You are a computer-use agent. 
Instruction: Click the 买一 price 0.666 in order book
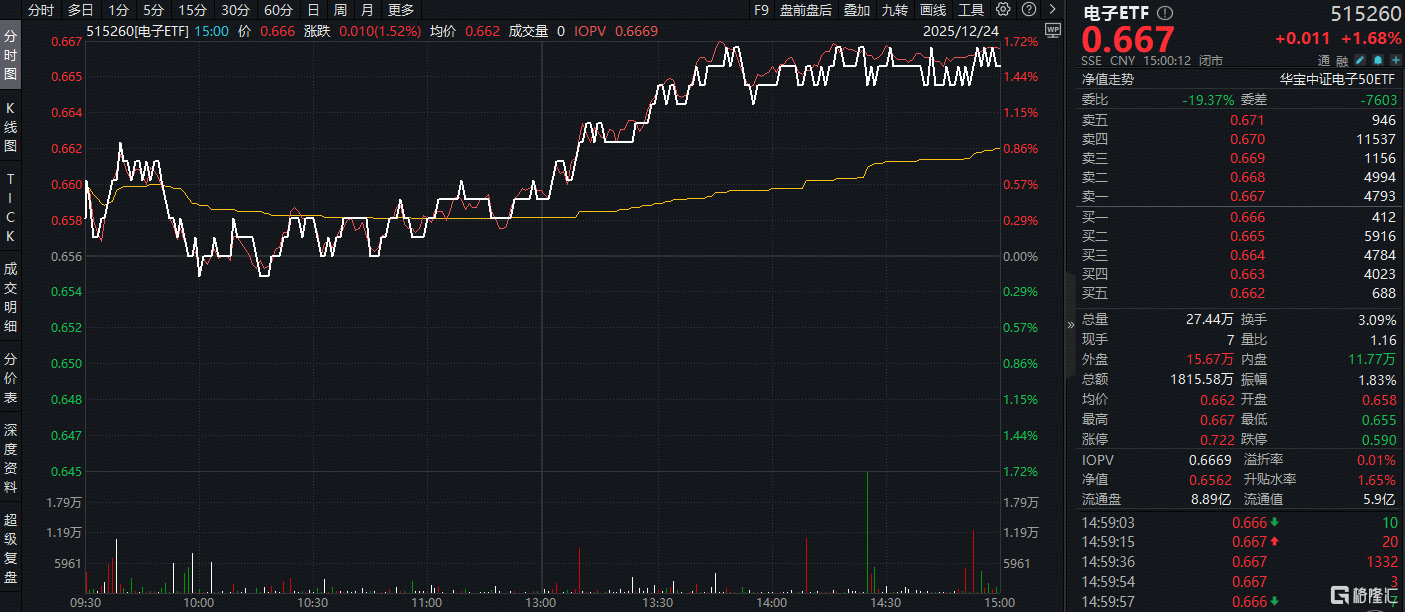(x=1247, y=217)
